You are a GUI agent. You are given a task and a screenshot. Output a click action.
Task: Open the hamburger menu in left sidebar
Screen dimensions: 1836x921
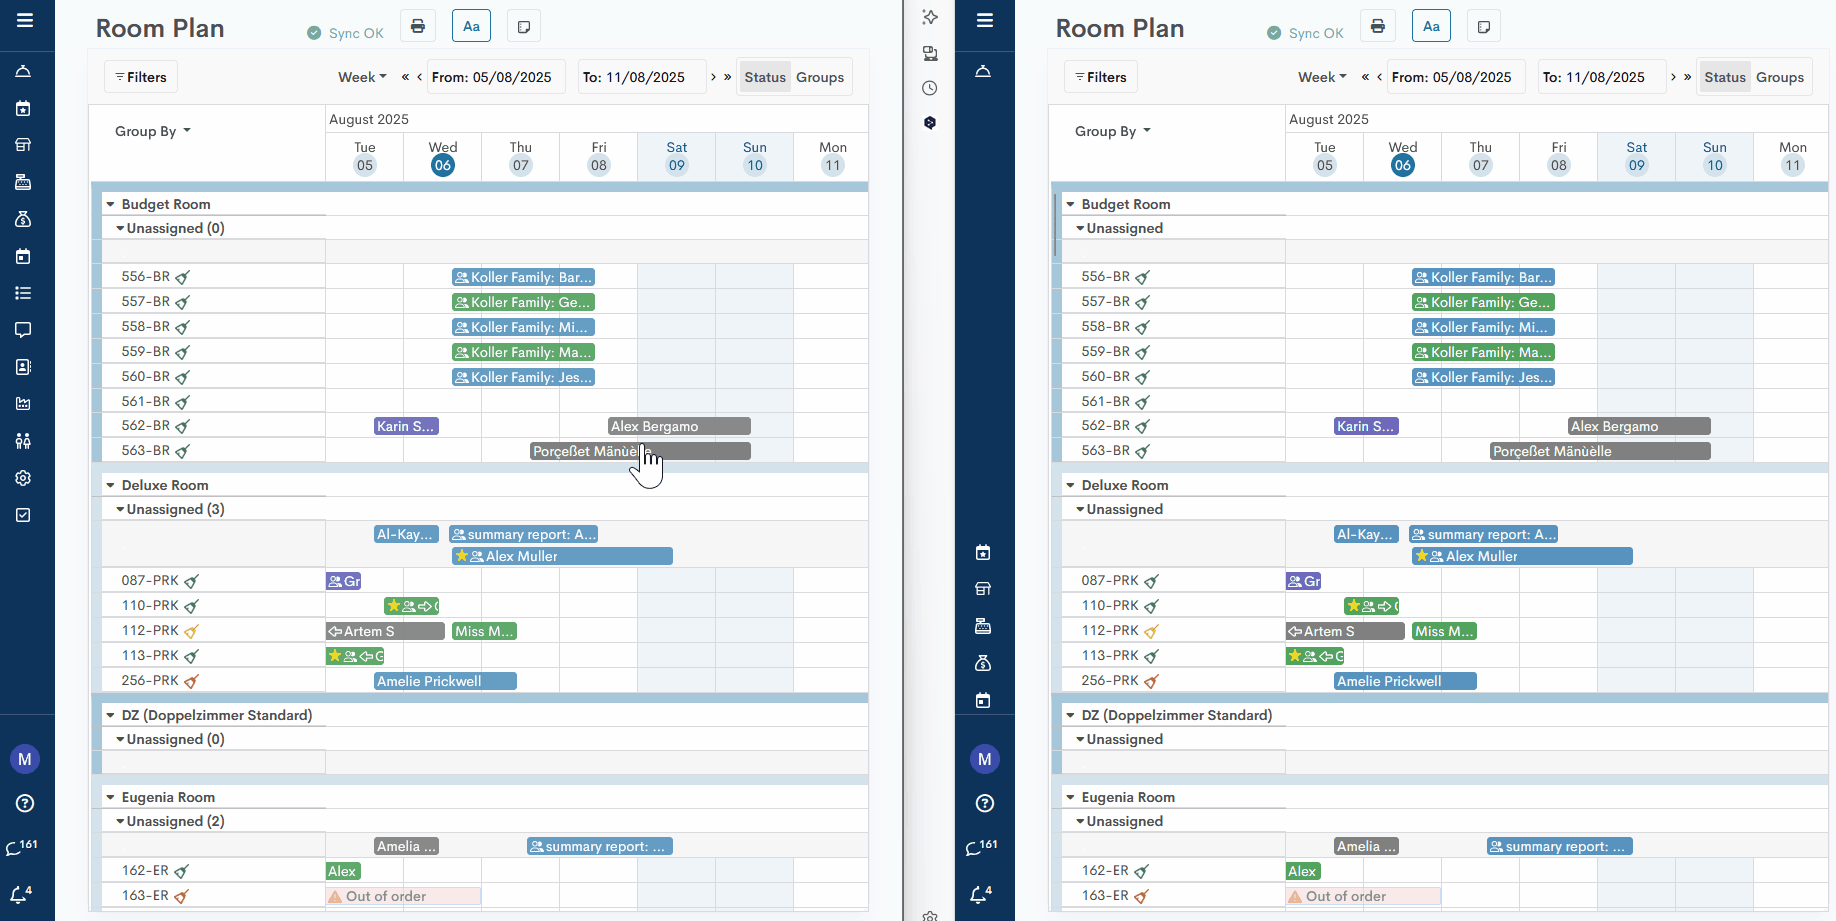[25, 20]
